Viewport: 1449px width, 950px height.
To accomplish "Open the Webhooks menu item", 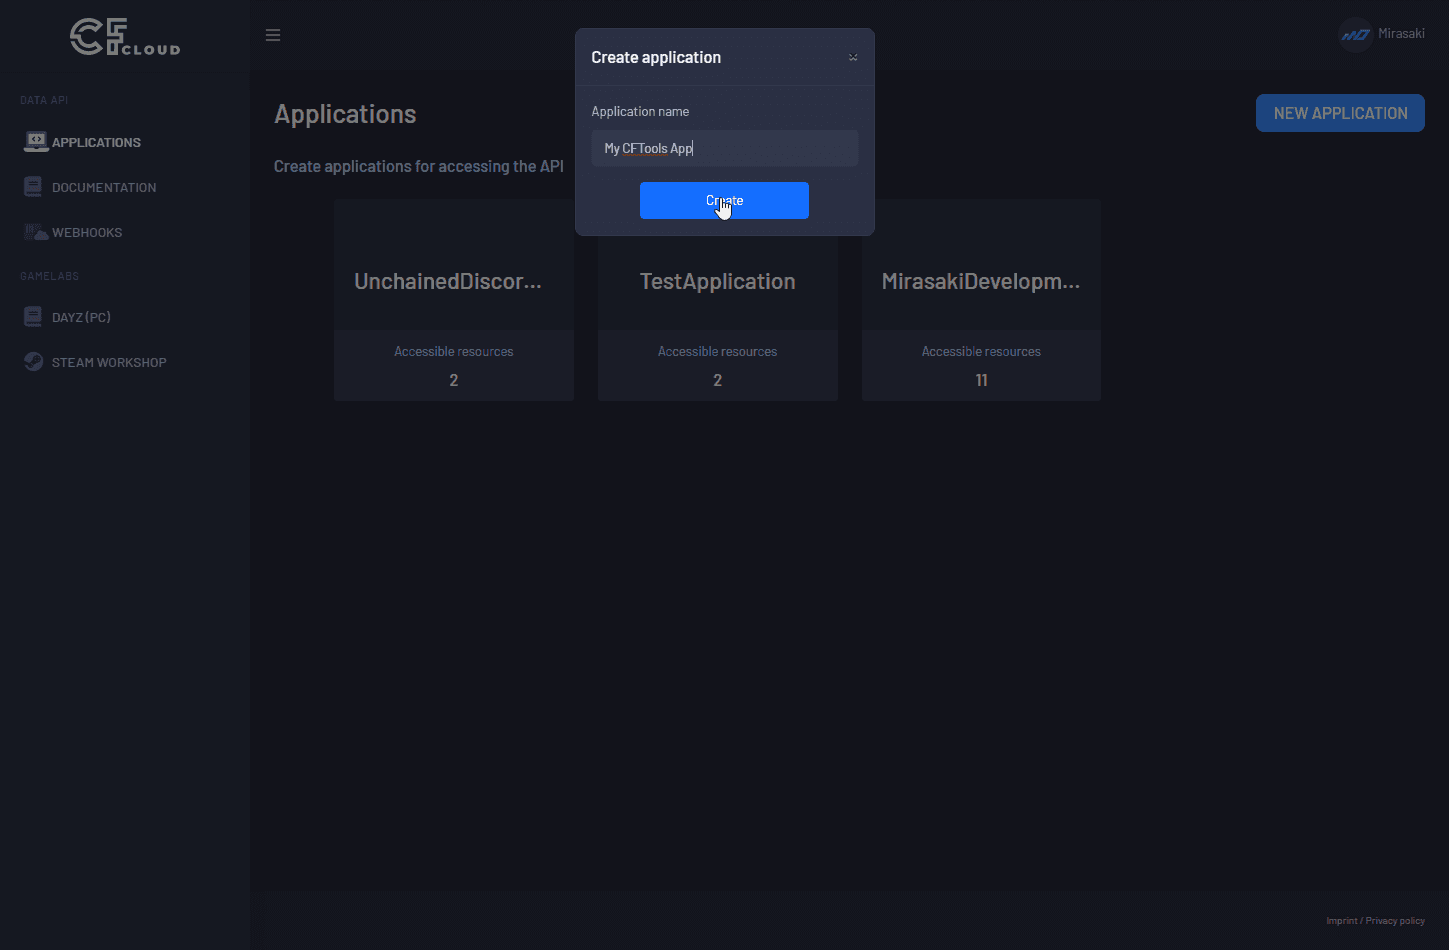I will point(87,232).
